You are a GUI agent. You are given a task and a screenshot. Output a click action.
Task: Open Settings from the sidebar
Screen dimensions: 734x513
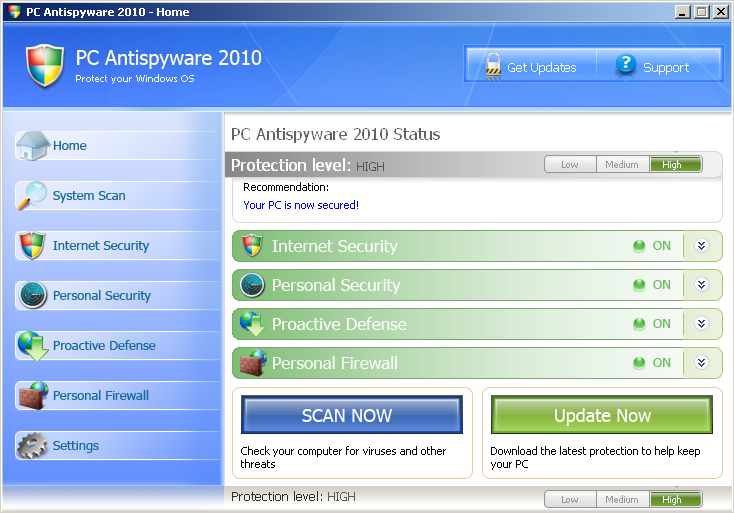pos(117,445)
